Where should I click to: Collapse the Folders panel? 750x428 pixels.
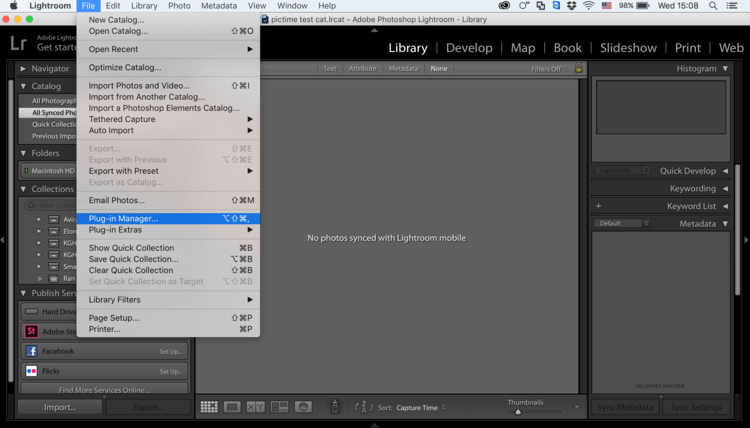(x=23, y=153)
